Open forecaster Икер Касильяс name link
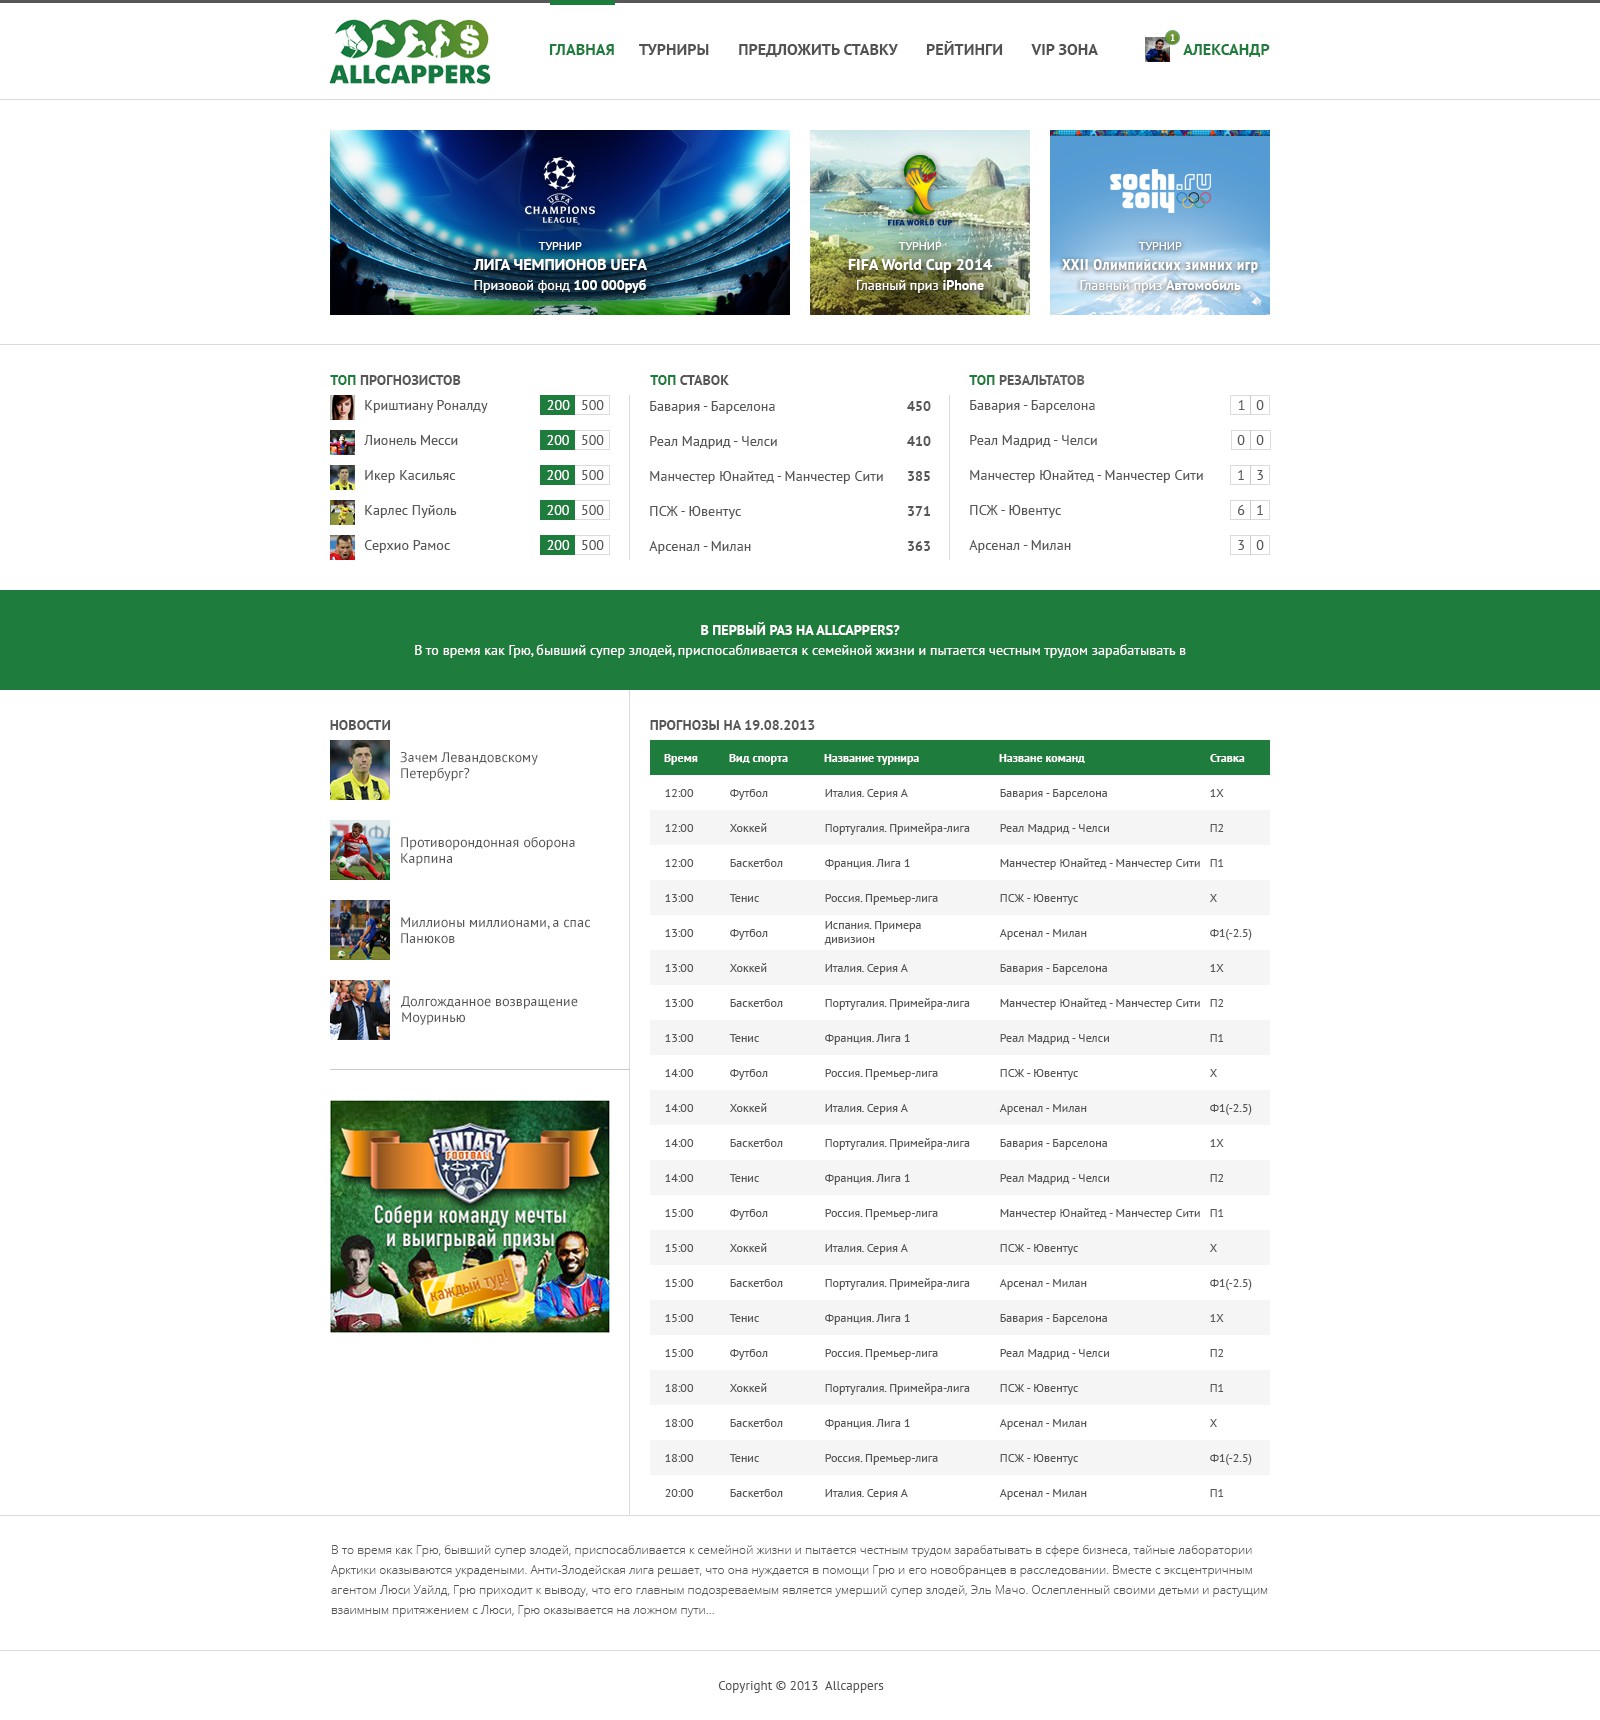Viewport: 1600px width, 1720px height. pyautogui.click(x=410, y=475)
